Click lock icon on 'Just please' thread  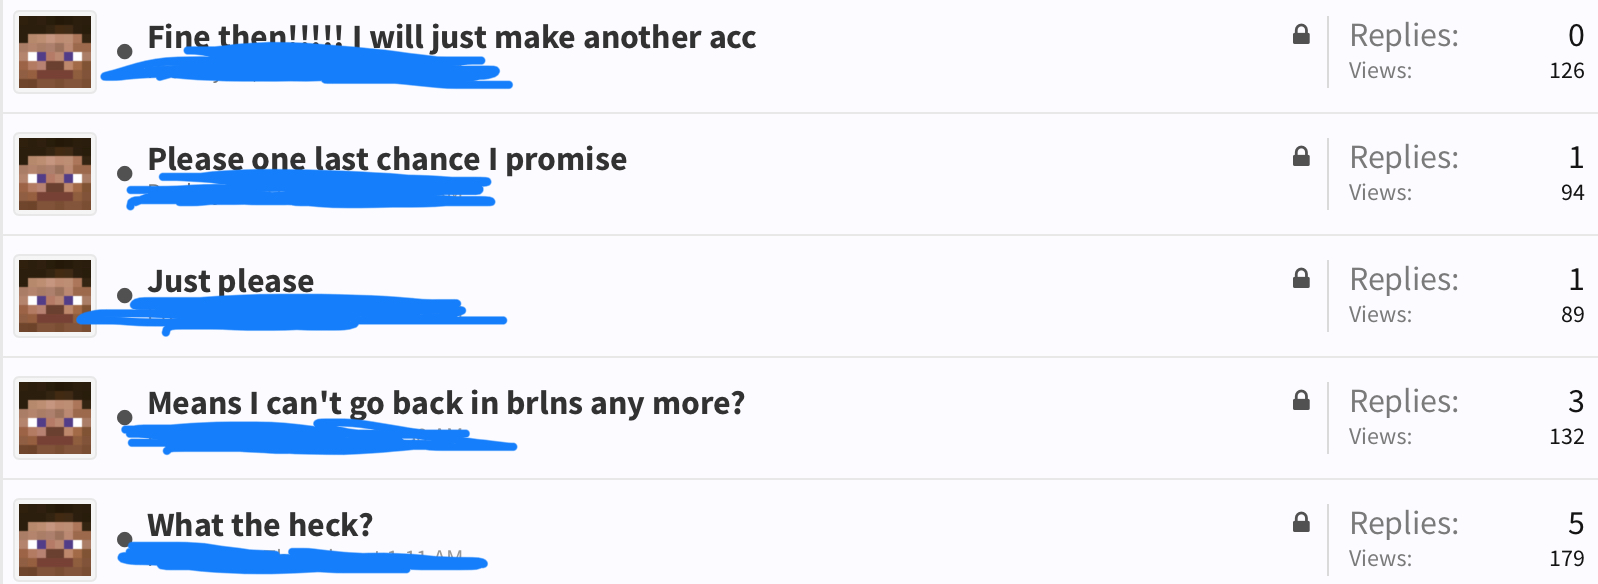tap(1301, 279)
